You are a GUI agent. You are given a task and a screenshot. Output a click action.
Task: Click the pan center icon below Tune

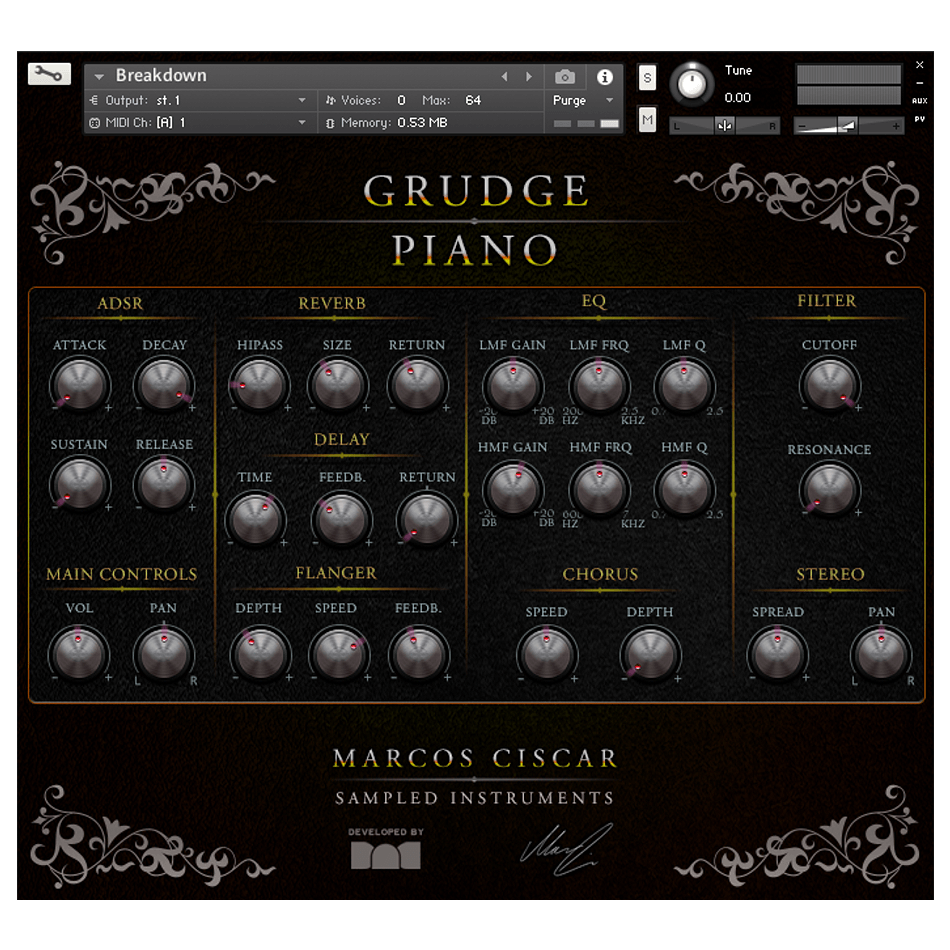click(x=725, y=126)
